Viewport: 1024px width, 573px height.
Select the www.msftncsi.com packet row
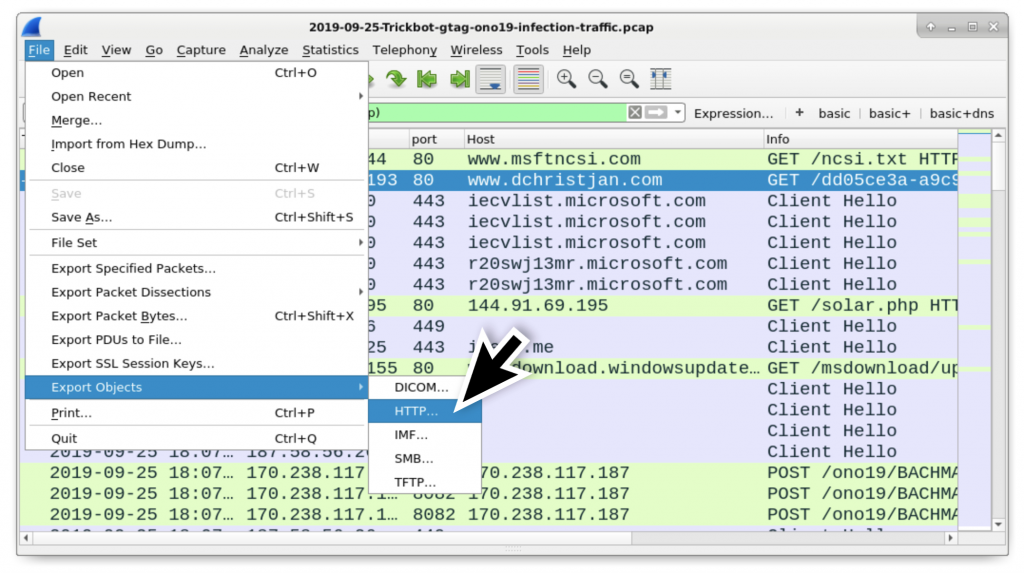point(662,159)
